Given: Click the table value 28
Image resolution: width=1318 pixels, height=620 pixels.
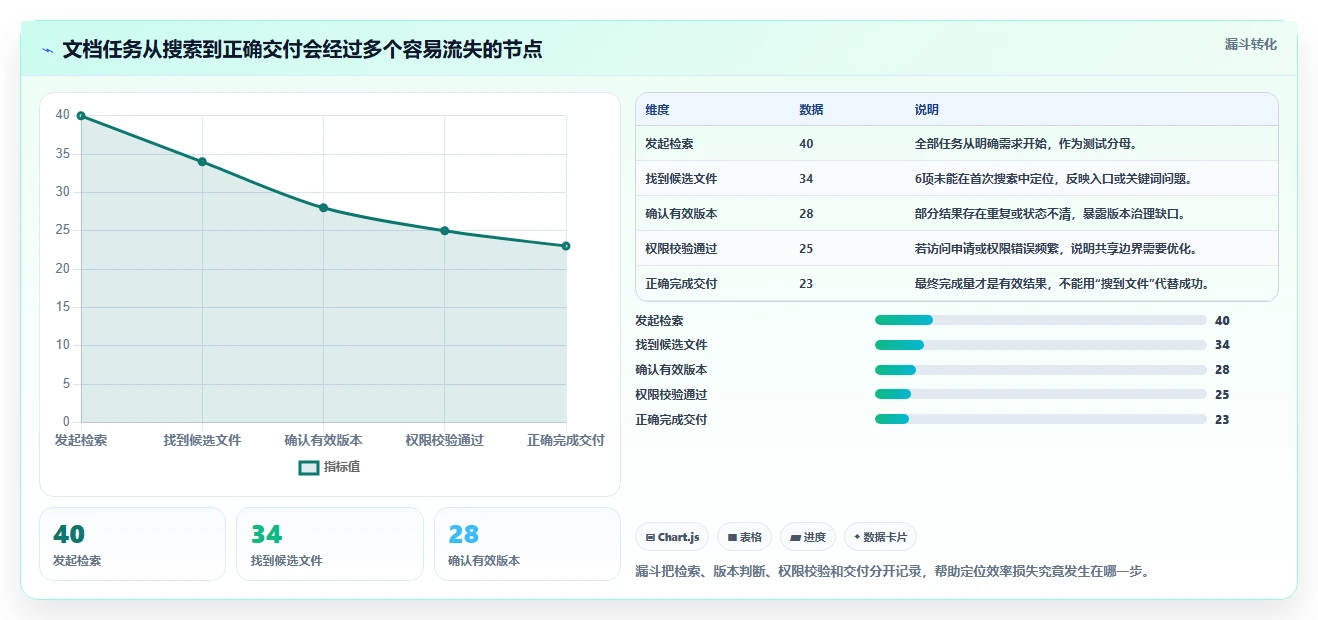Looking at the screenshot, I should [806, 214].
